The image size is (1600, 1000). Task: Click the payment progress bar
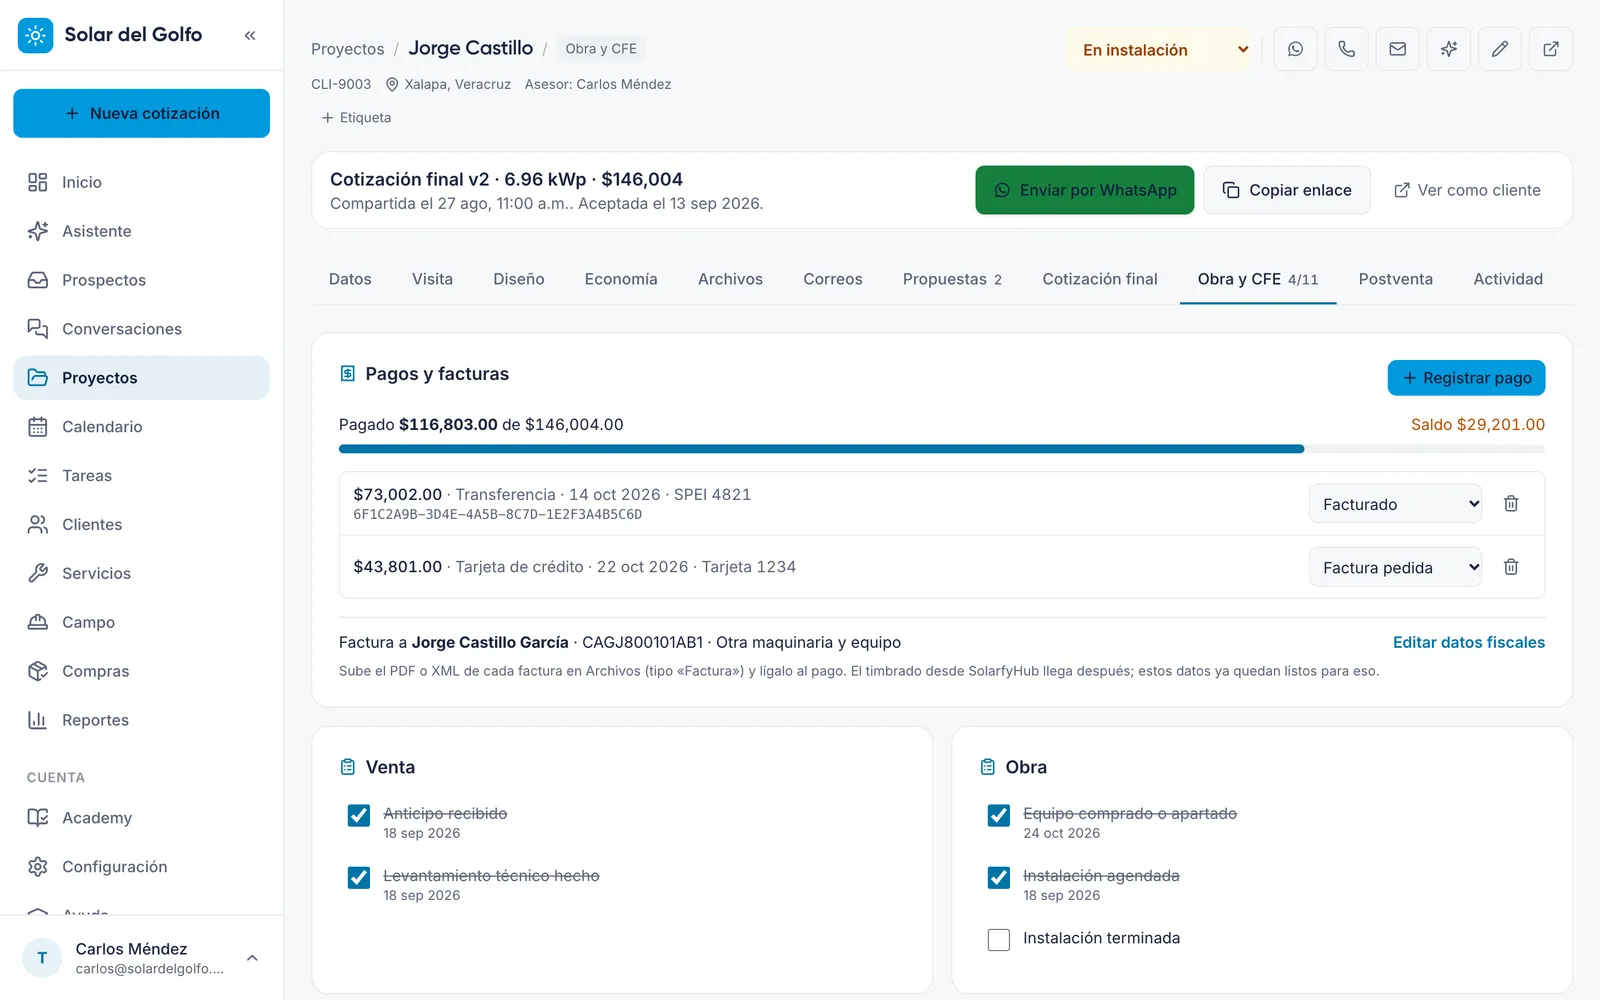(x=941, y=449)
